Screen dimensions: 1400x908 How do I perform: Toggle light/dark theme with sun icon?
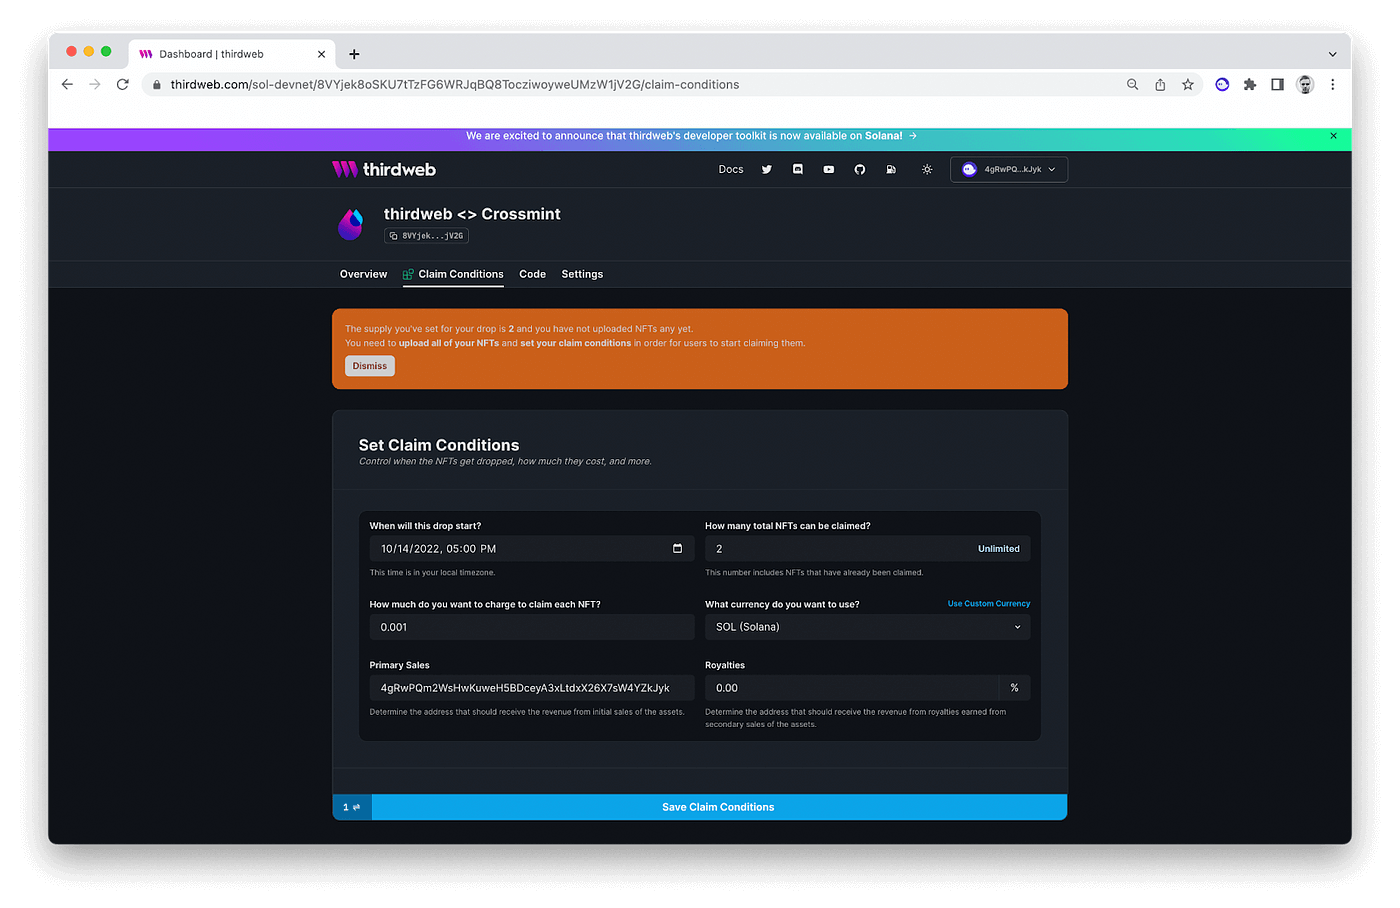(x=927, y=170)
